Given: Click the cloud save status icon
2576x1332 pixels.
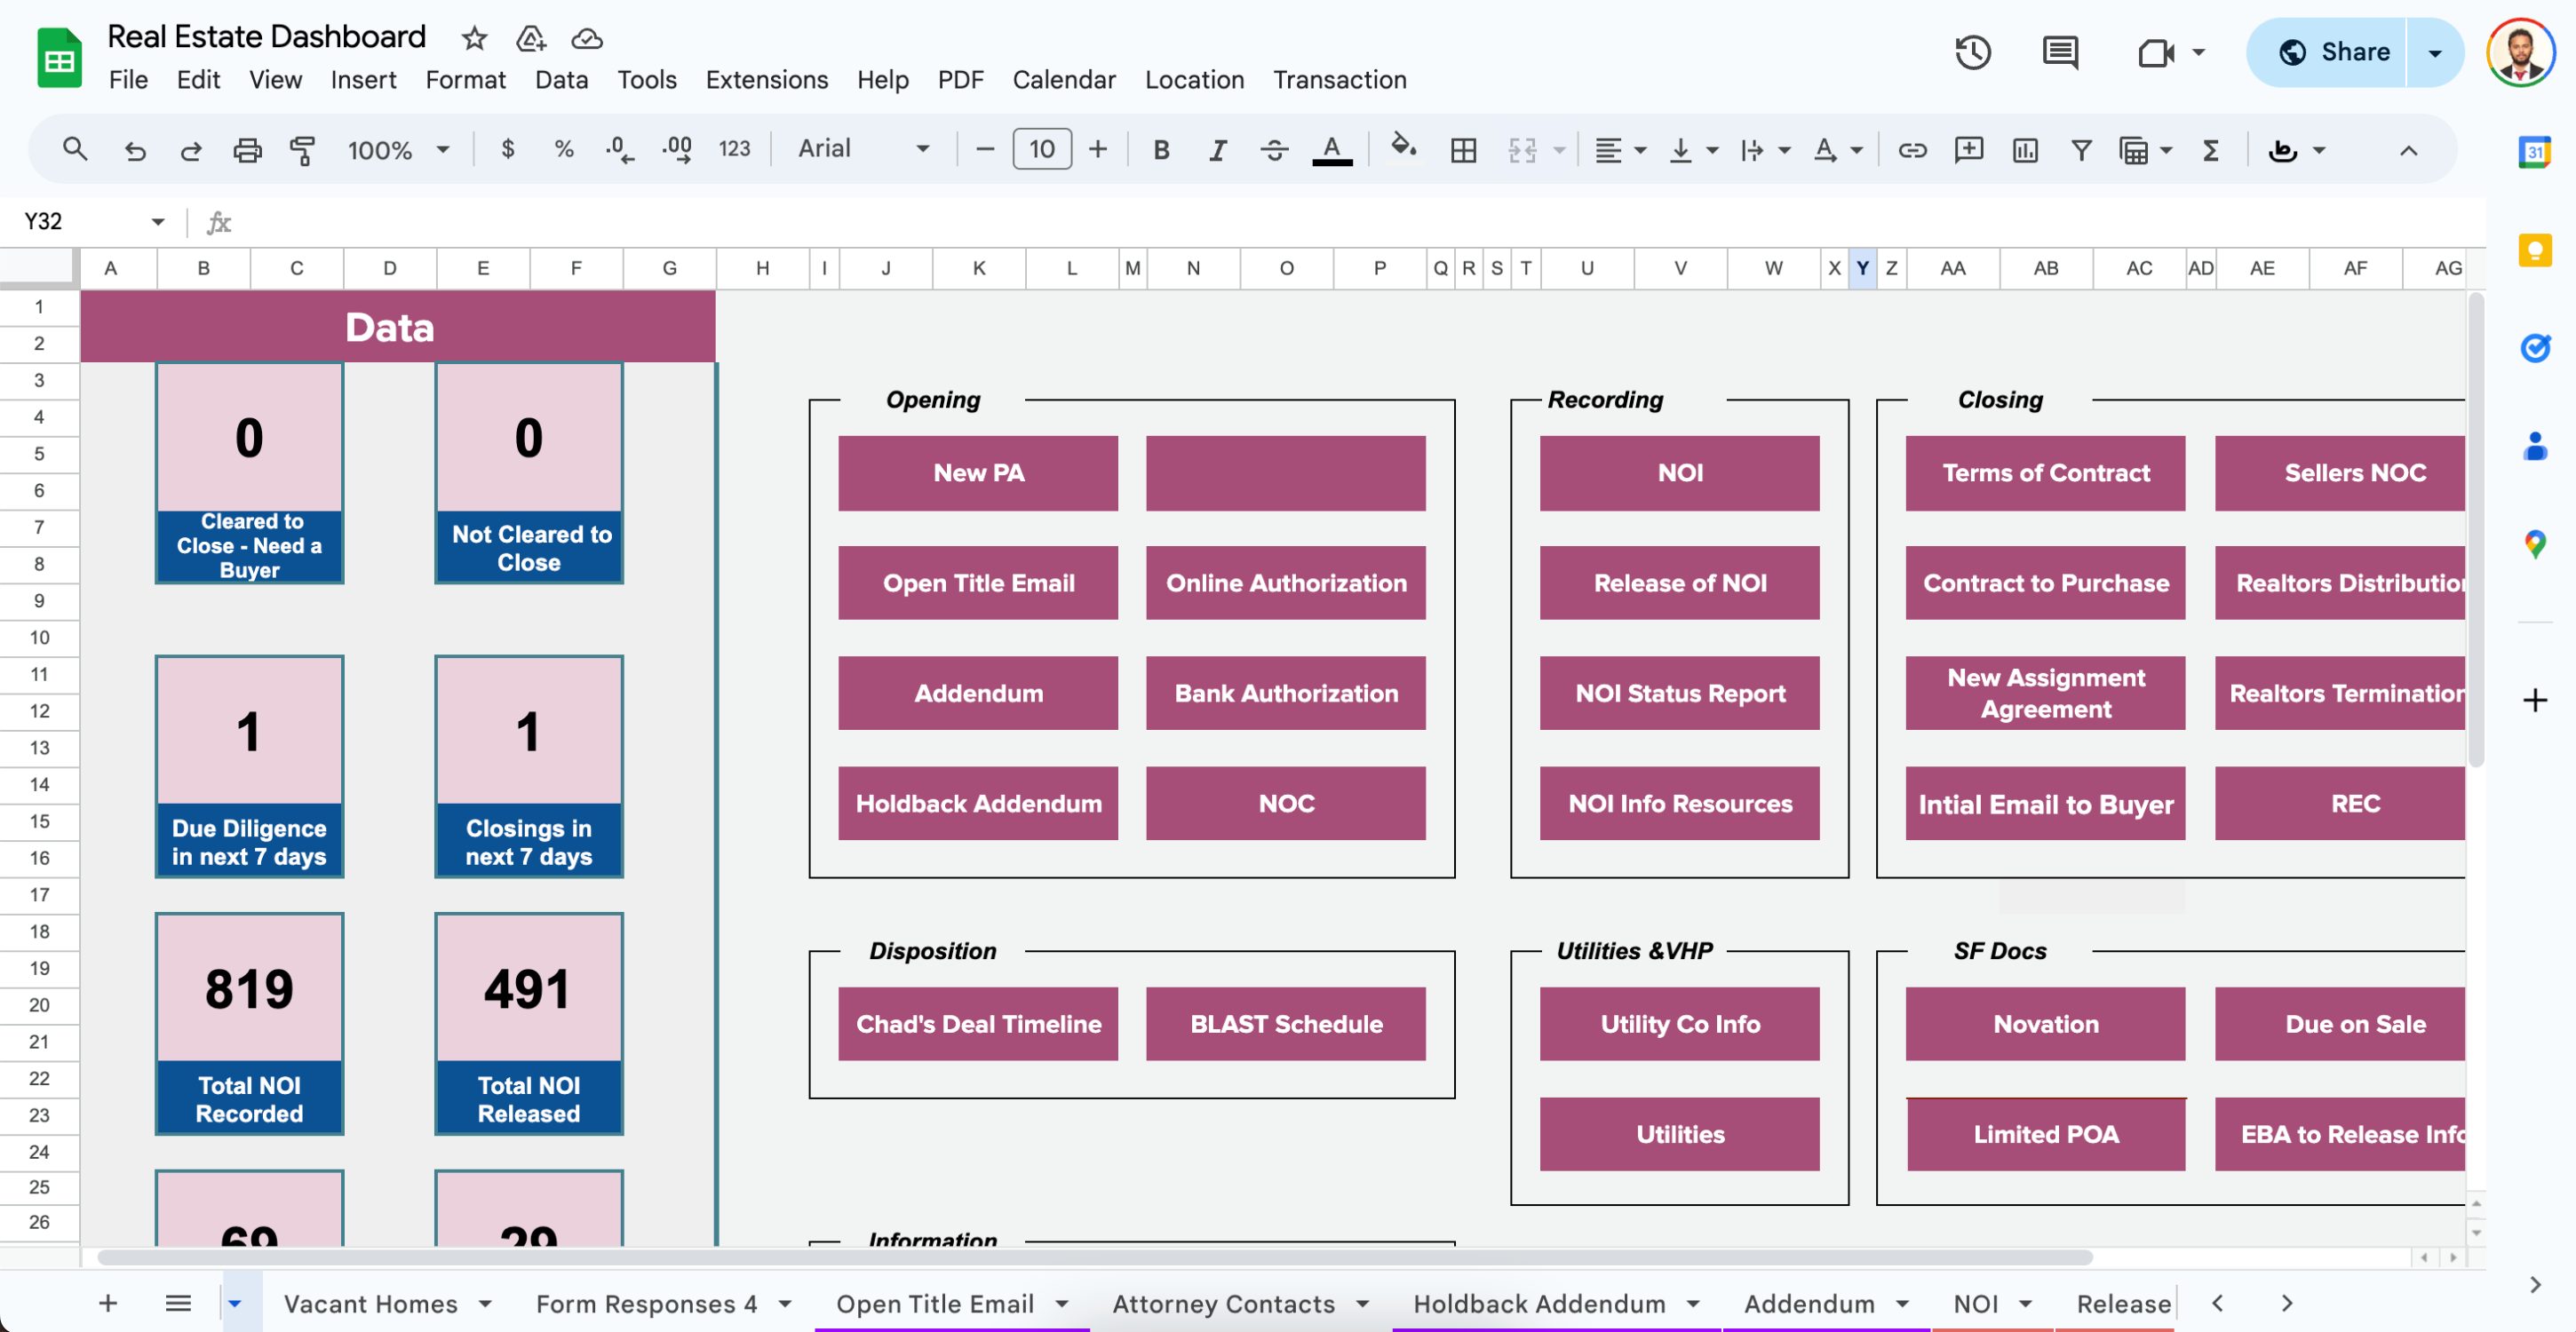Looking at the screenshot, I should coord(587,39).
